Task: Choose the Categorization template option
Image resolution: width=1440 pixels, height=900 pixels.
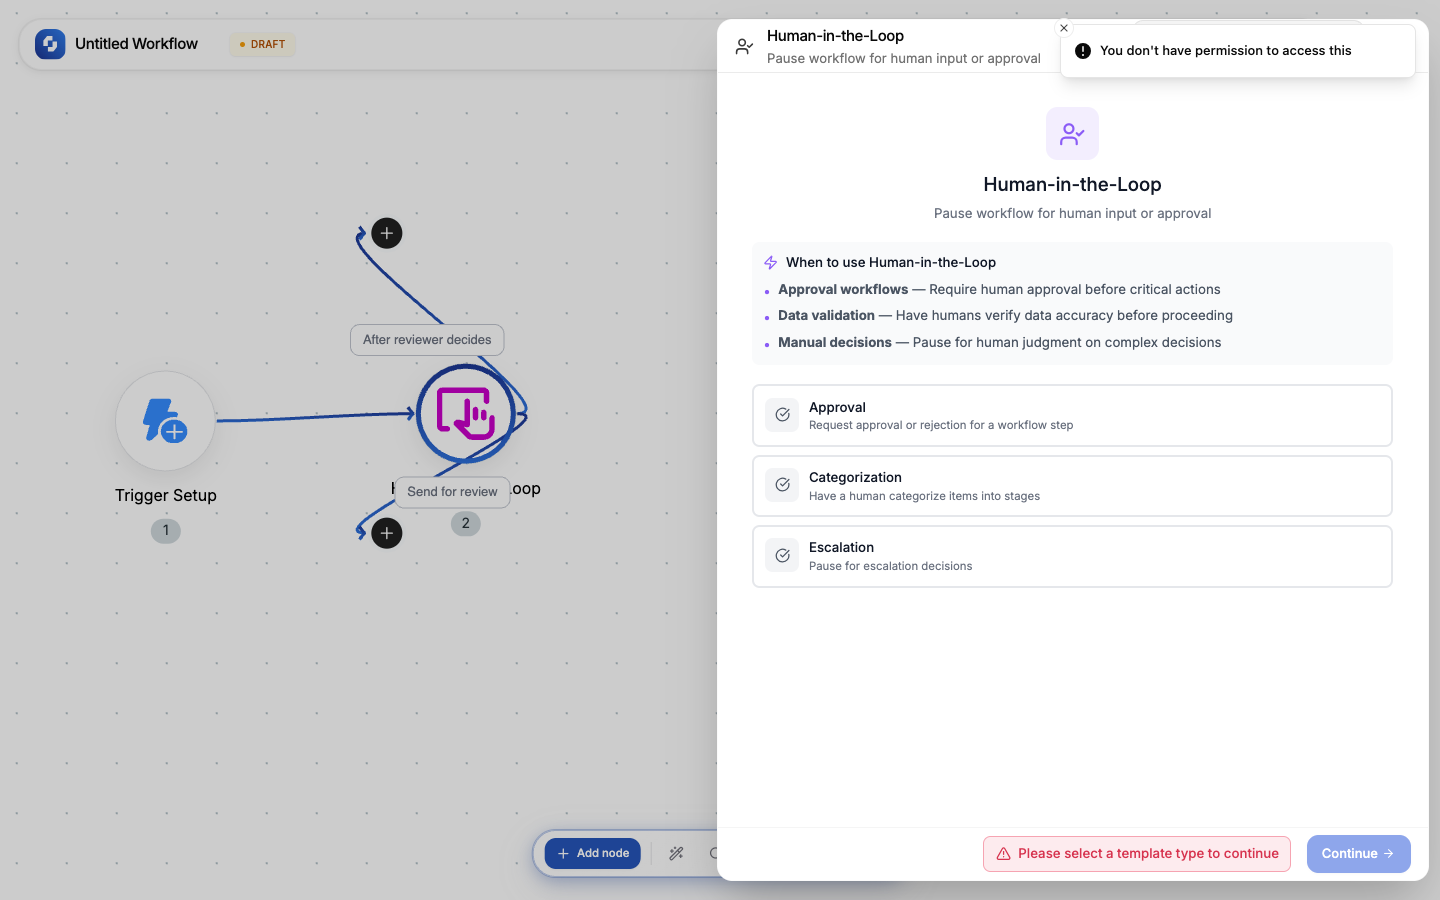Action: [1072, 486]
